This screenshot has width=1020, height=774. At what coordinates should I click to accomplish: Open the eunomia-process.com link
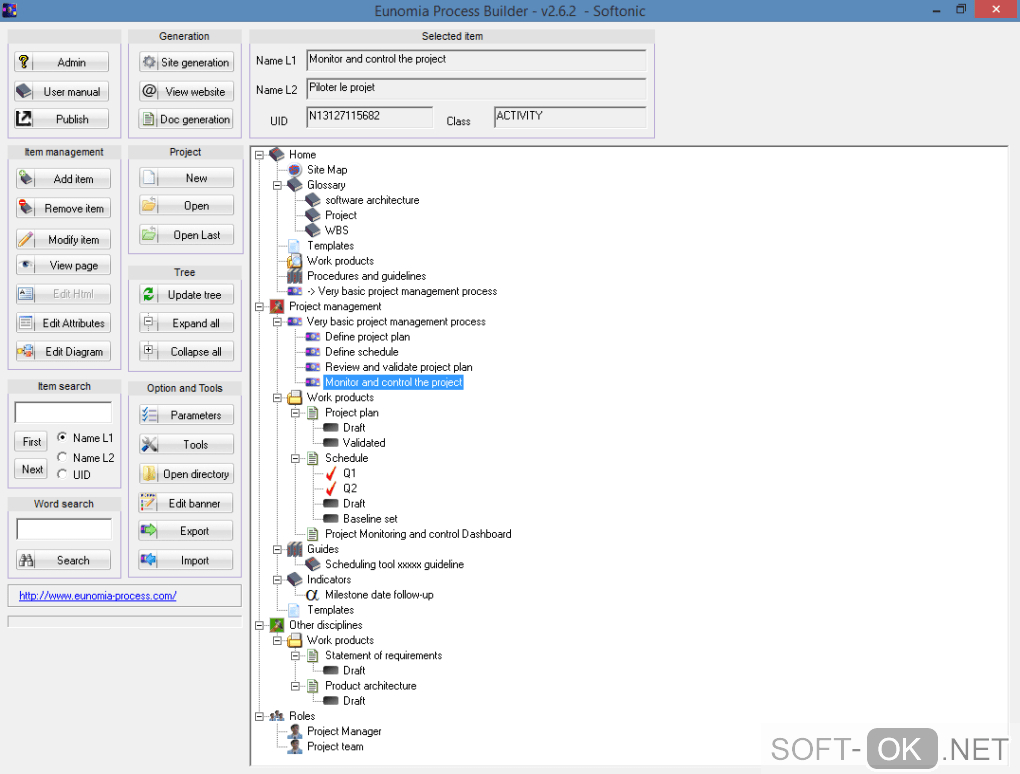point(98,595)
